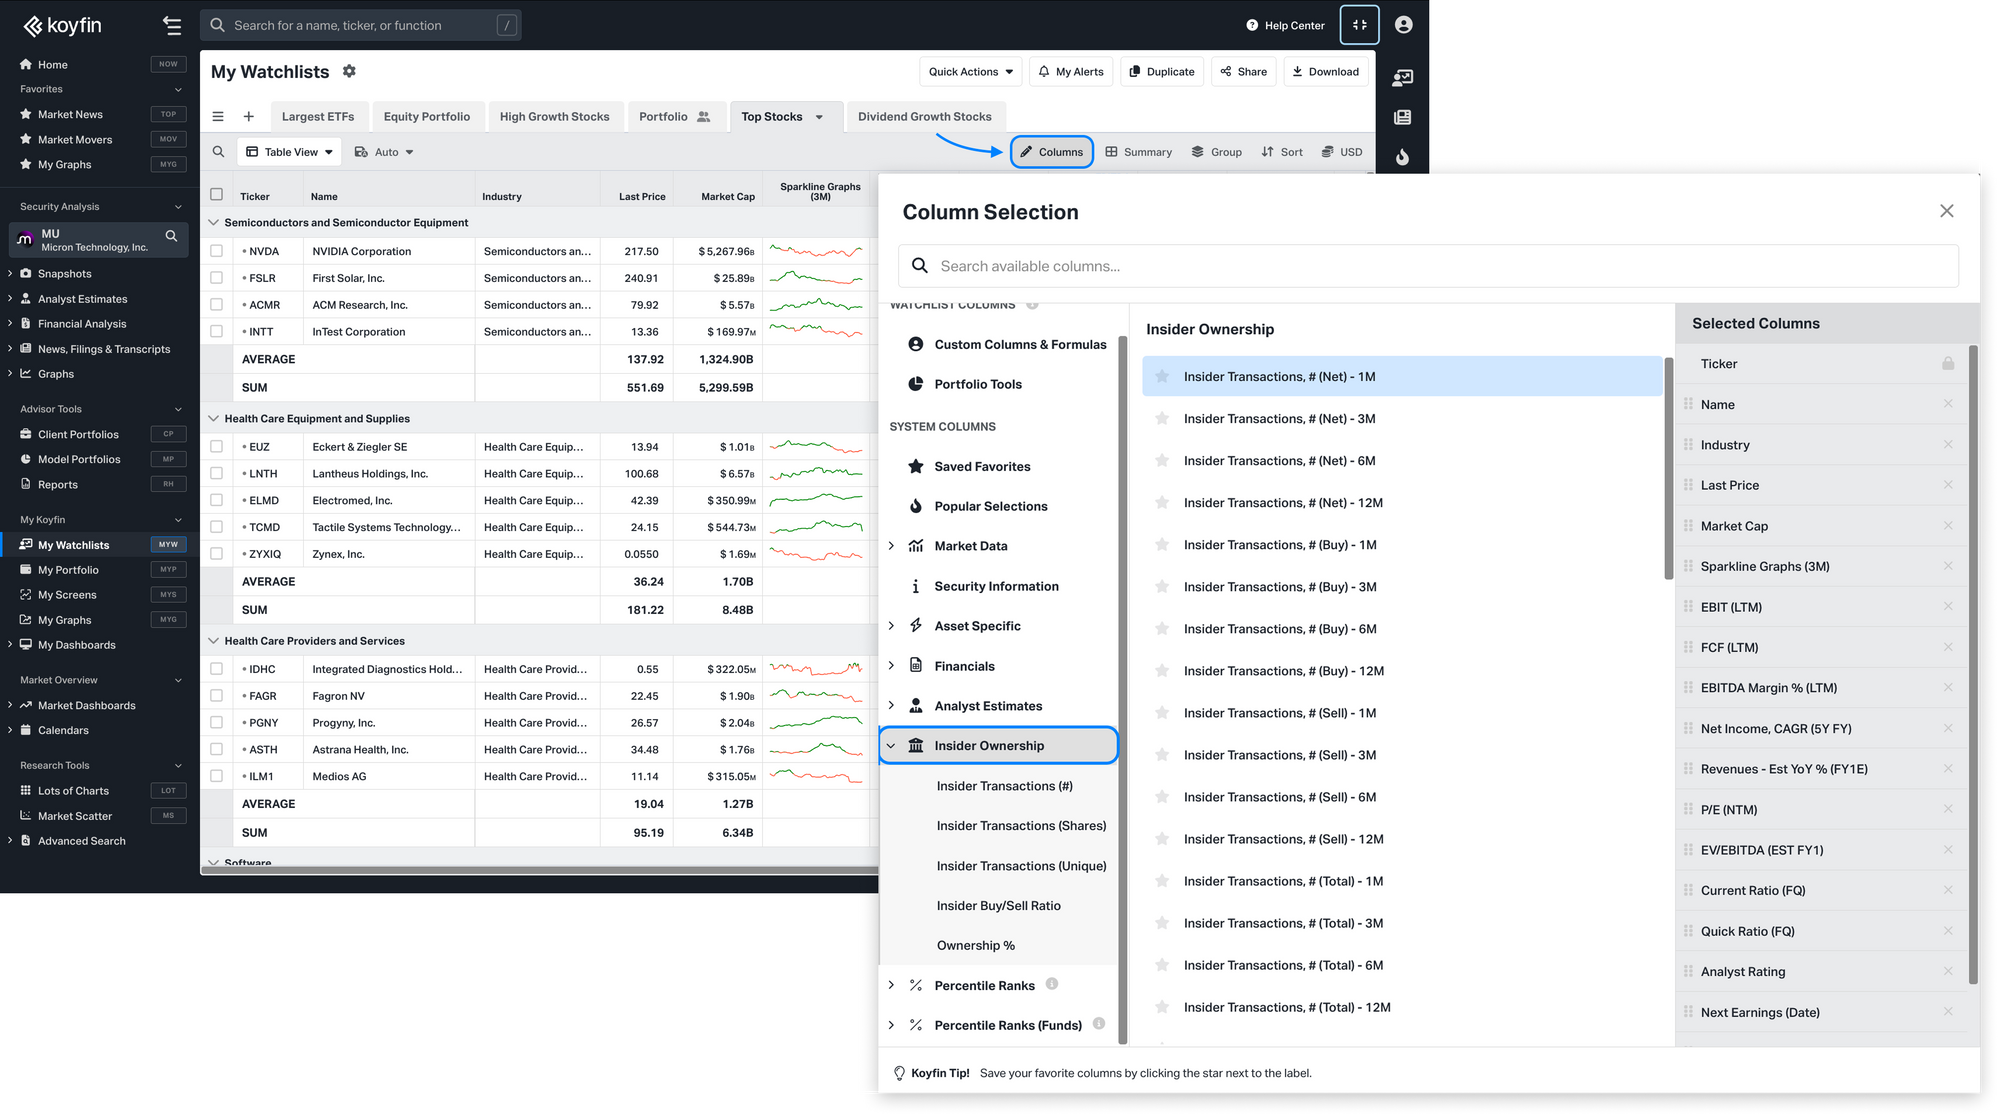Search within the watchlist table magnifier
Screen dimensions: 2000x1117
tap(218, 152)
